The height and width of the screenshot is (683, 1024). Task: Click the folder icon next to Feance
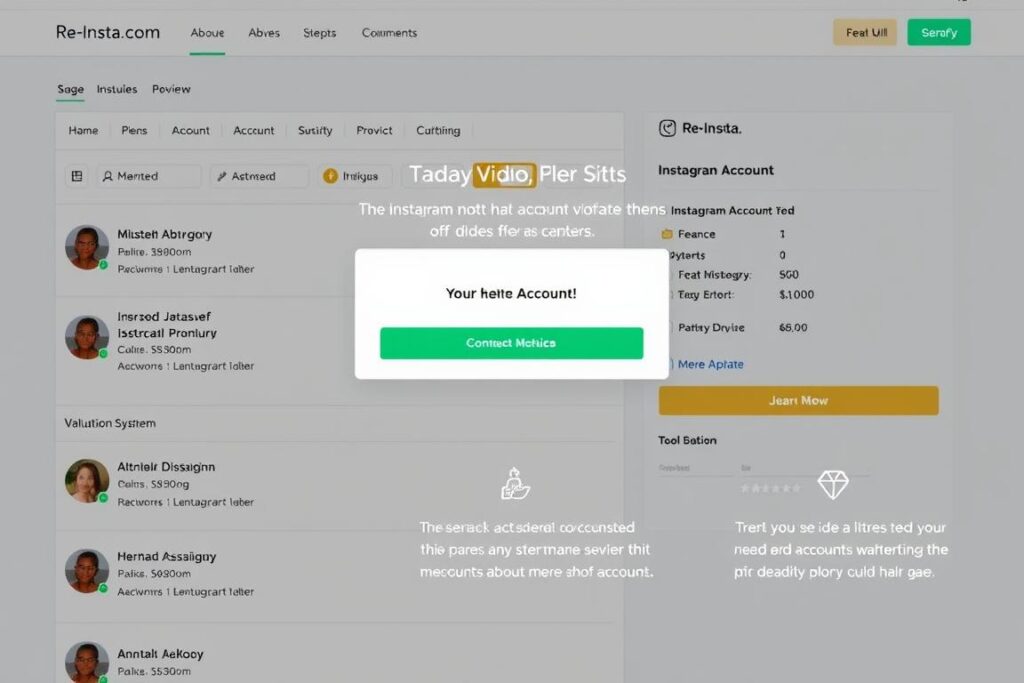(x=667, y=234)
